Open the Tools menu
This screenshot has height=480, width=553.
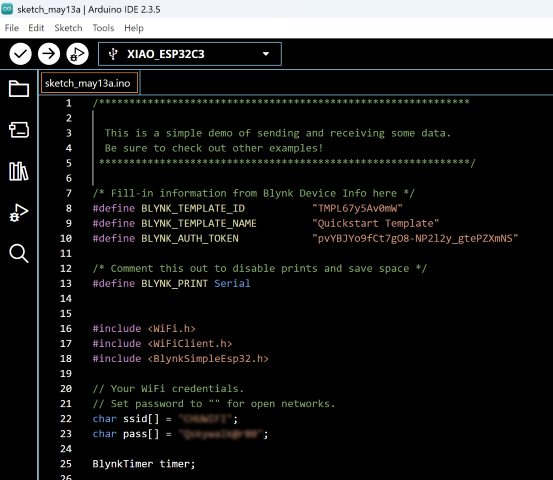pos(103,28)
